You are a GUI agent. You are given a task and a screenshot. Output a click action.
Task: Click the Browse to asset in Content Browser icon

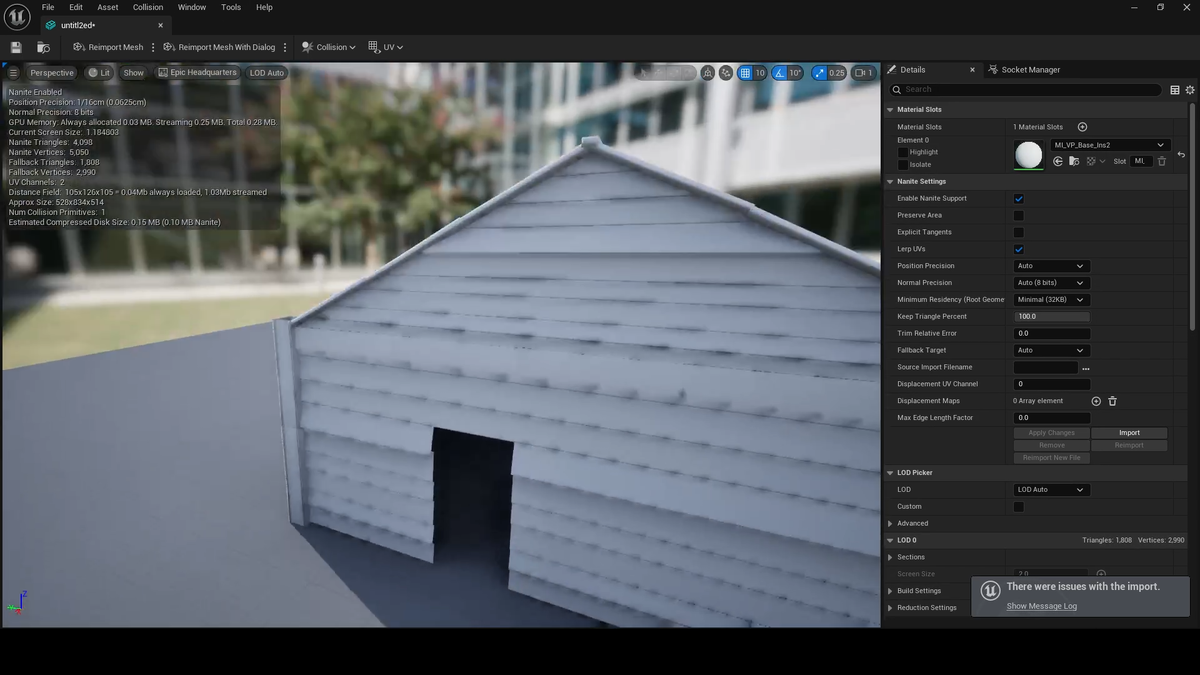[x=43, y=47]
